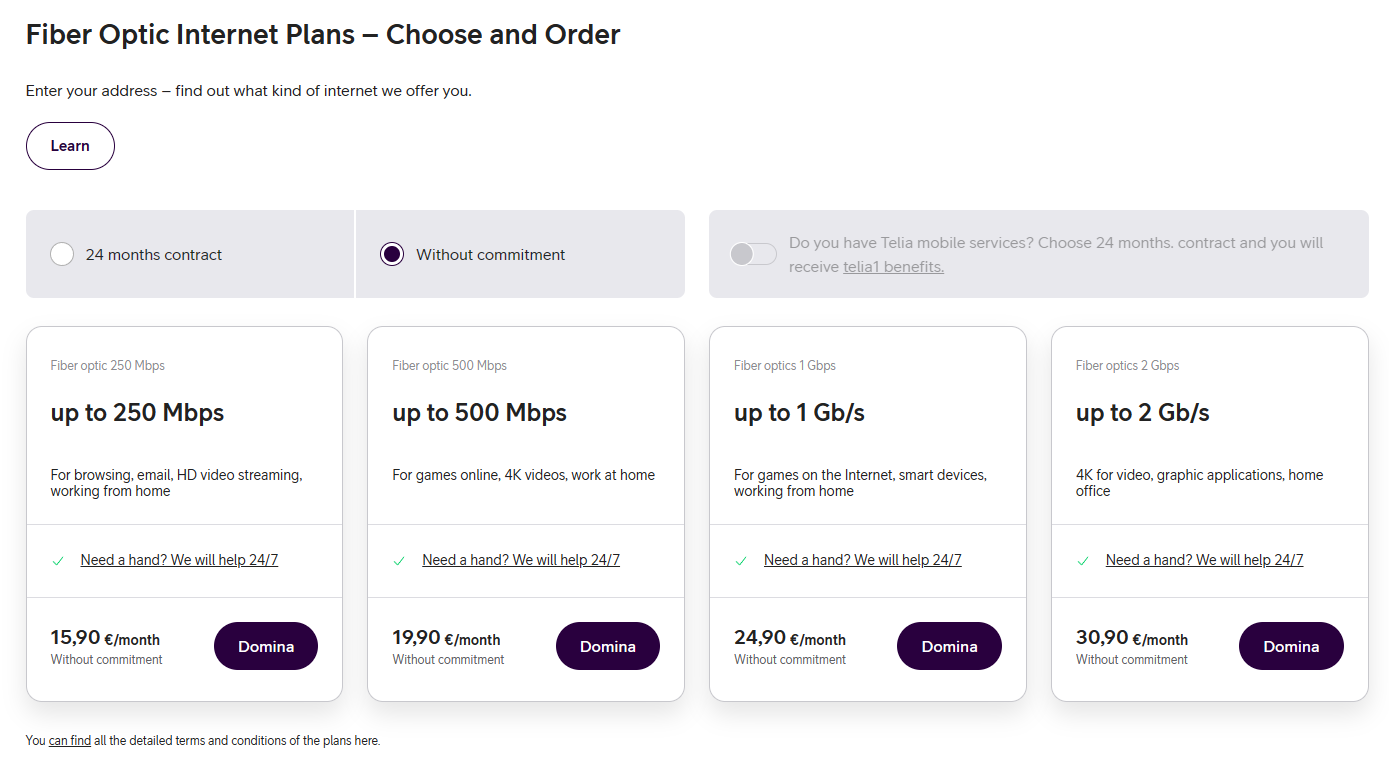The image size is (1389, 757).
Task: Click the green checkmark in 1 Gbps card
Action: pyautogui.click(x=741, y=561)
